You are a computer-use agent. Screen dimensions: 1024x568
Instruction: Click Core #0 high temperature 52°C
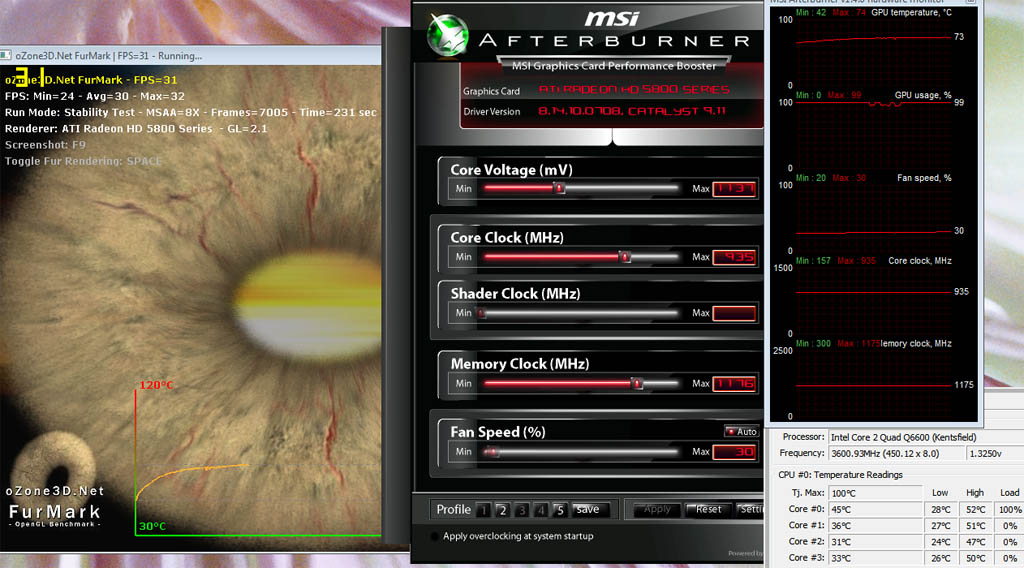[976, 509]
